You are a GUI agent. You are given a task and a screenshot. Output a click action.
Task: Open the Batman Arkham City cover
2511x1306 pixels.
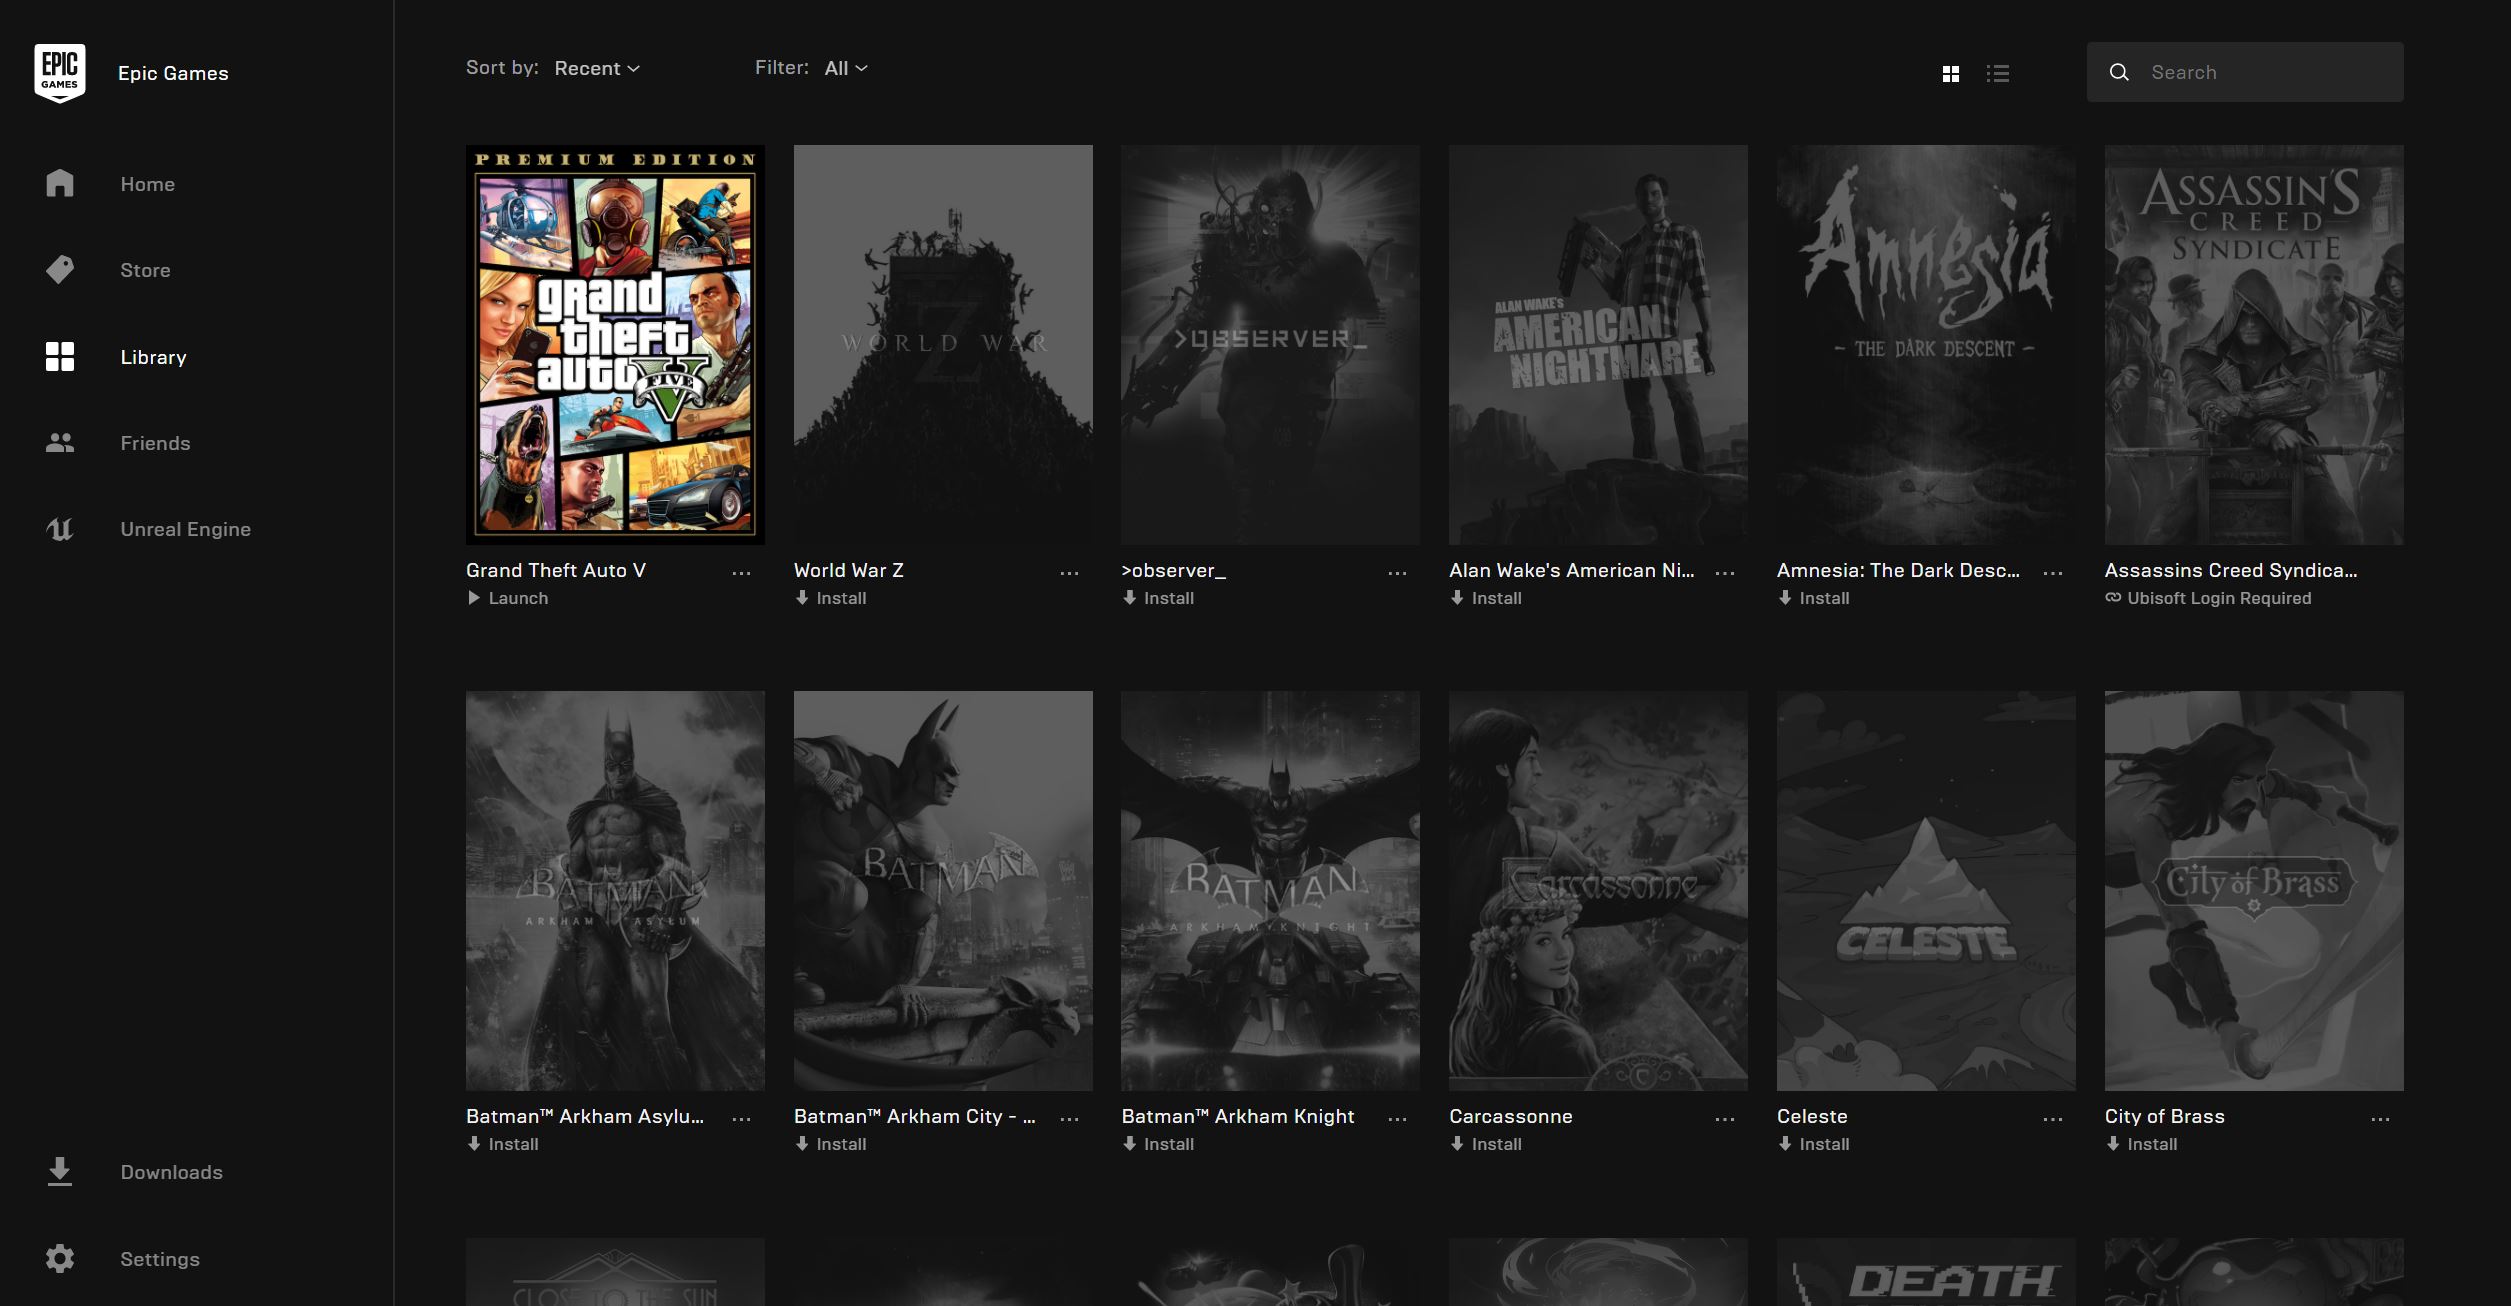pos(943,891)
